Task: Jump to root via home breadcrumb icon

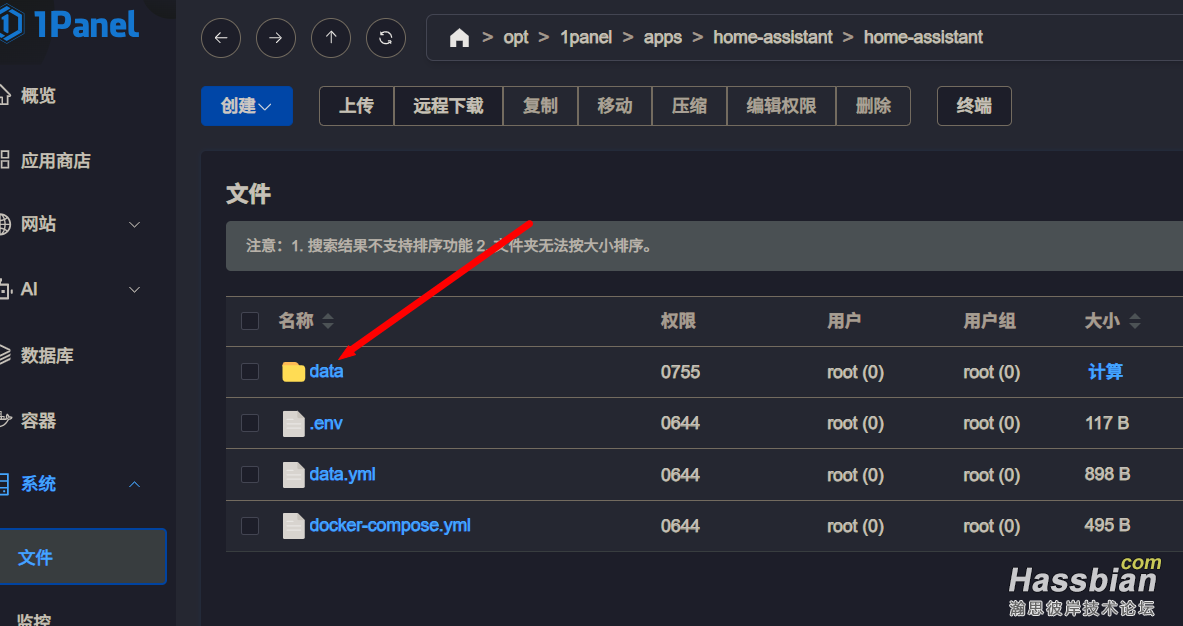Action: pyautogui.click(x=459, y=38)
